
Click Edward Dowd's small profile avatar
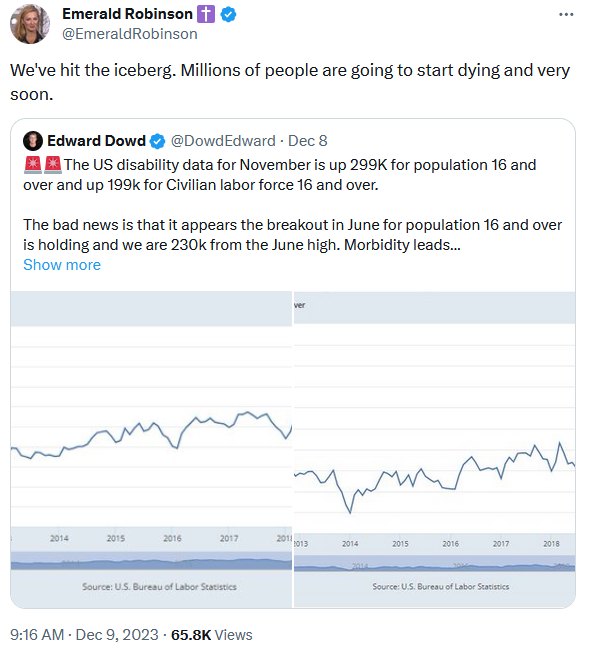pos(33,141)
